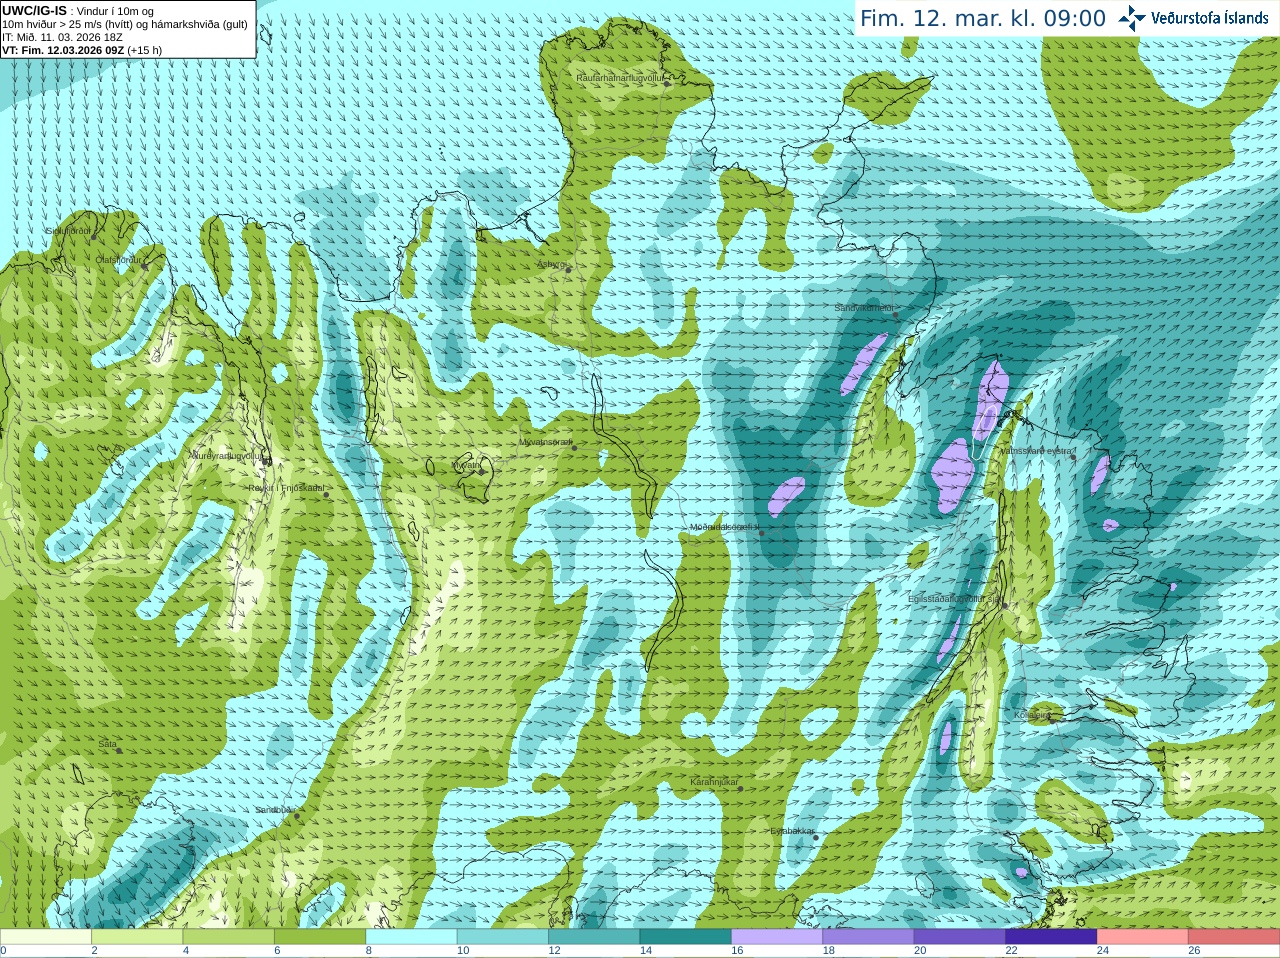Pick the 14–16 m/s dark teal swatch
The height and width of the screenshot is (958, 1280).
tap(686, 937)
